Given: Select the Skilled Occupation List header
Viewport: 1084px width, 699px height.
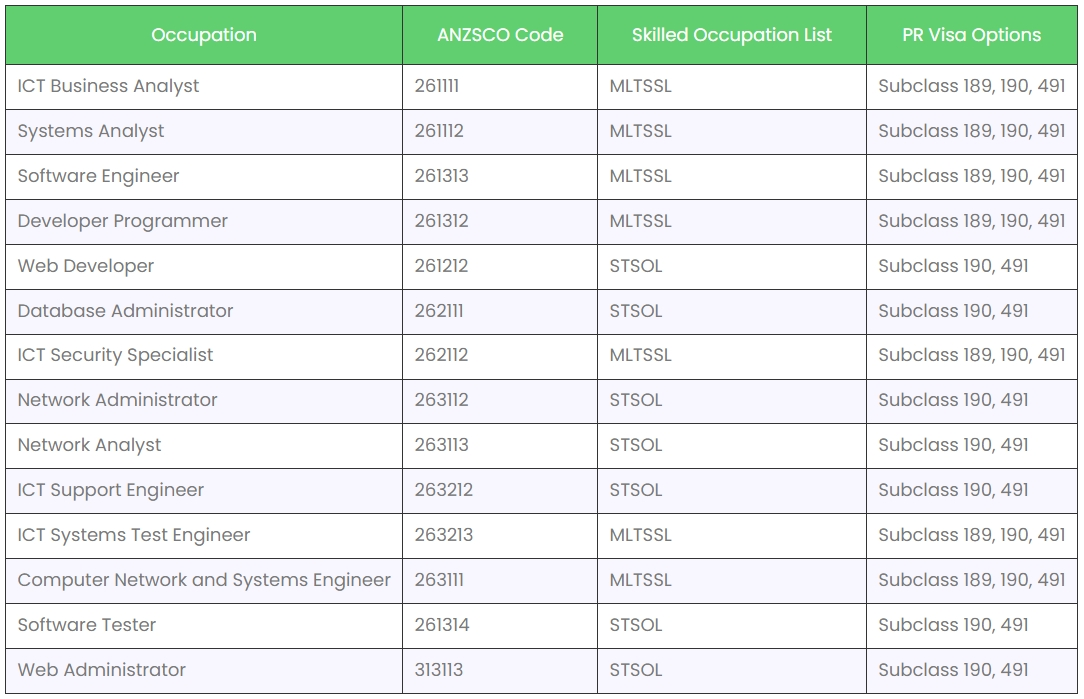Looking at the screenshot, I should pos(731,35).
